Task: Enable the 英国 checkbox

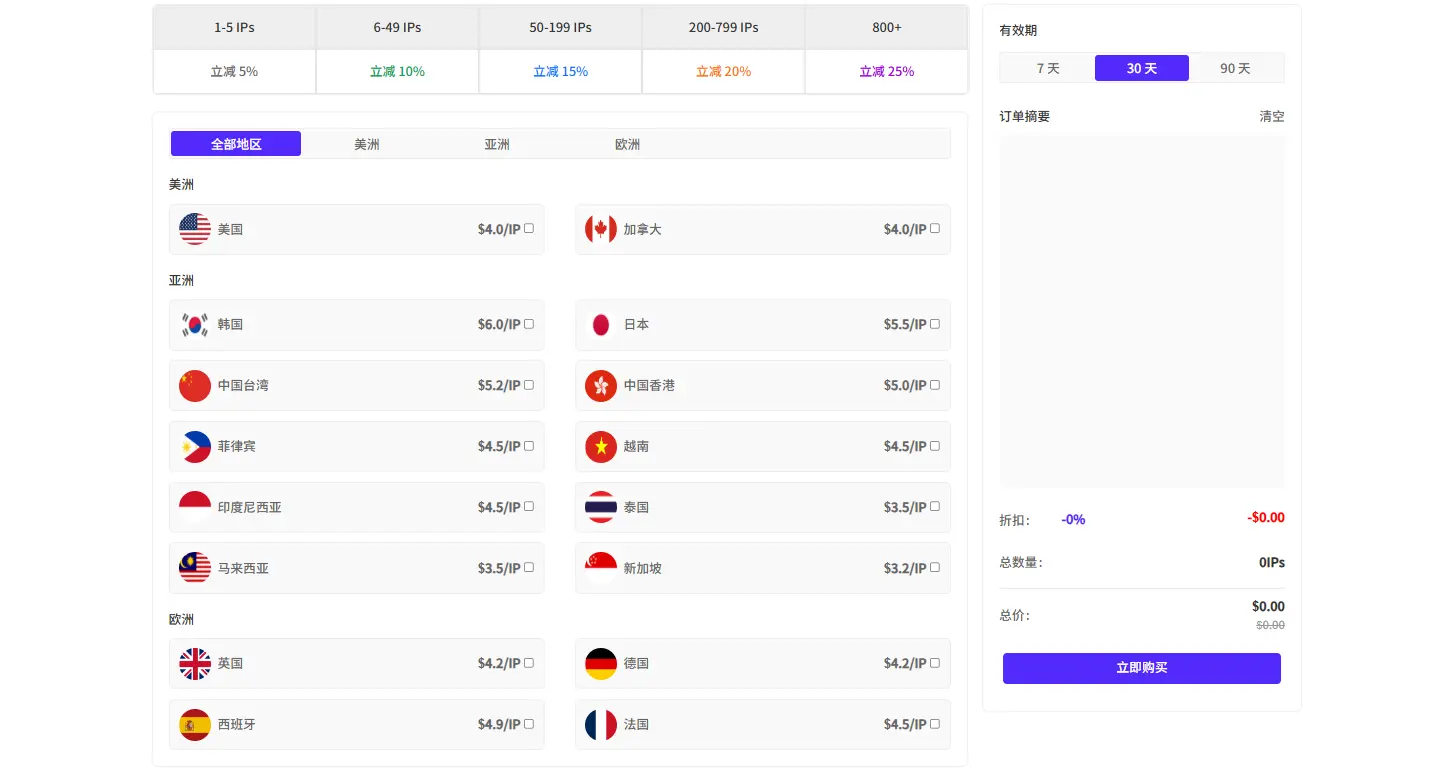Action: point(529,662)
